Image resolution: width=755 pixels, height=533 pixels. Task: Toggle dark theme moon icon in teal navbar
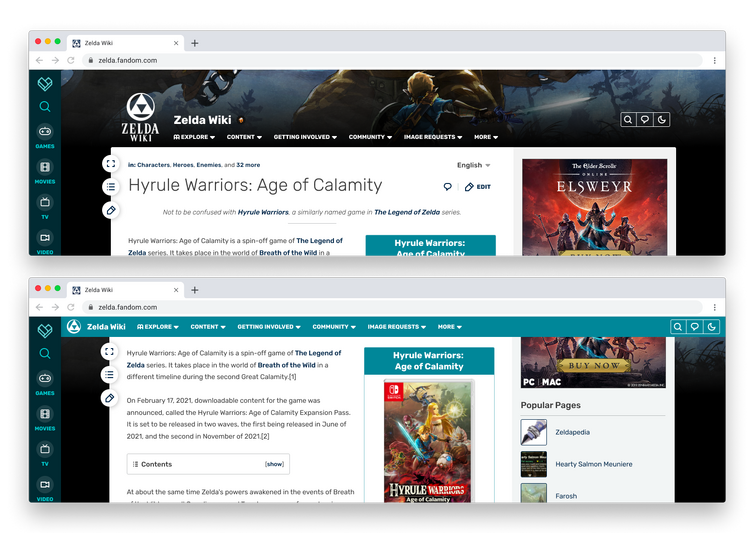click(712, 327)
